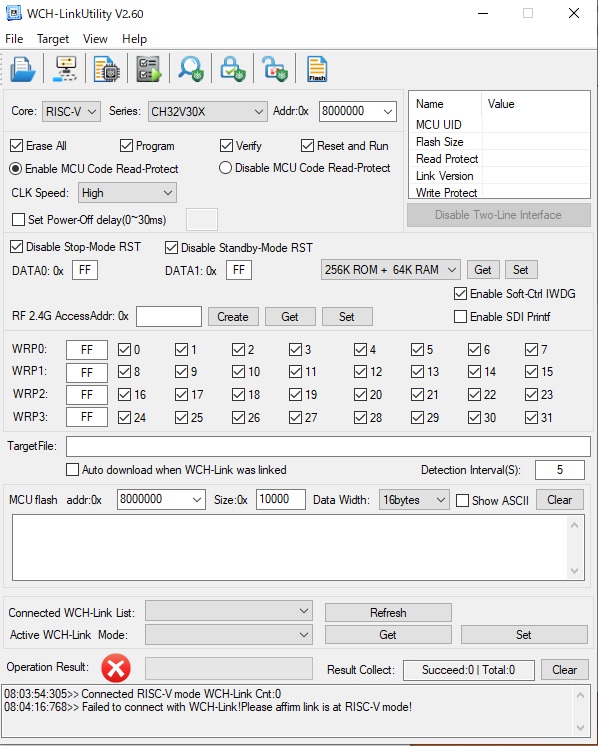Open Data Width 16bytes dropdown
598x746 pixels.
click(414, 500)
